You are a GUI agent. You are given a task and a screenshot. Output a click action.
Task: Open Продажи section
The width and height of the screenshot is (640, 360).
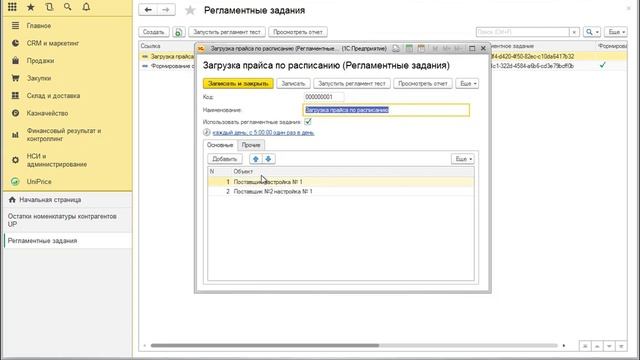(40, 61)
